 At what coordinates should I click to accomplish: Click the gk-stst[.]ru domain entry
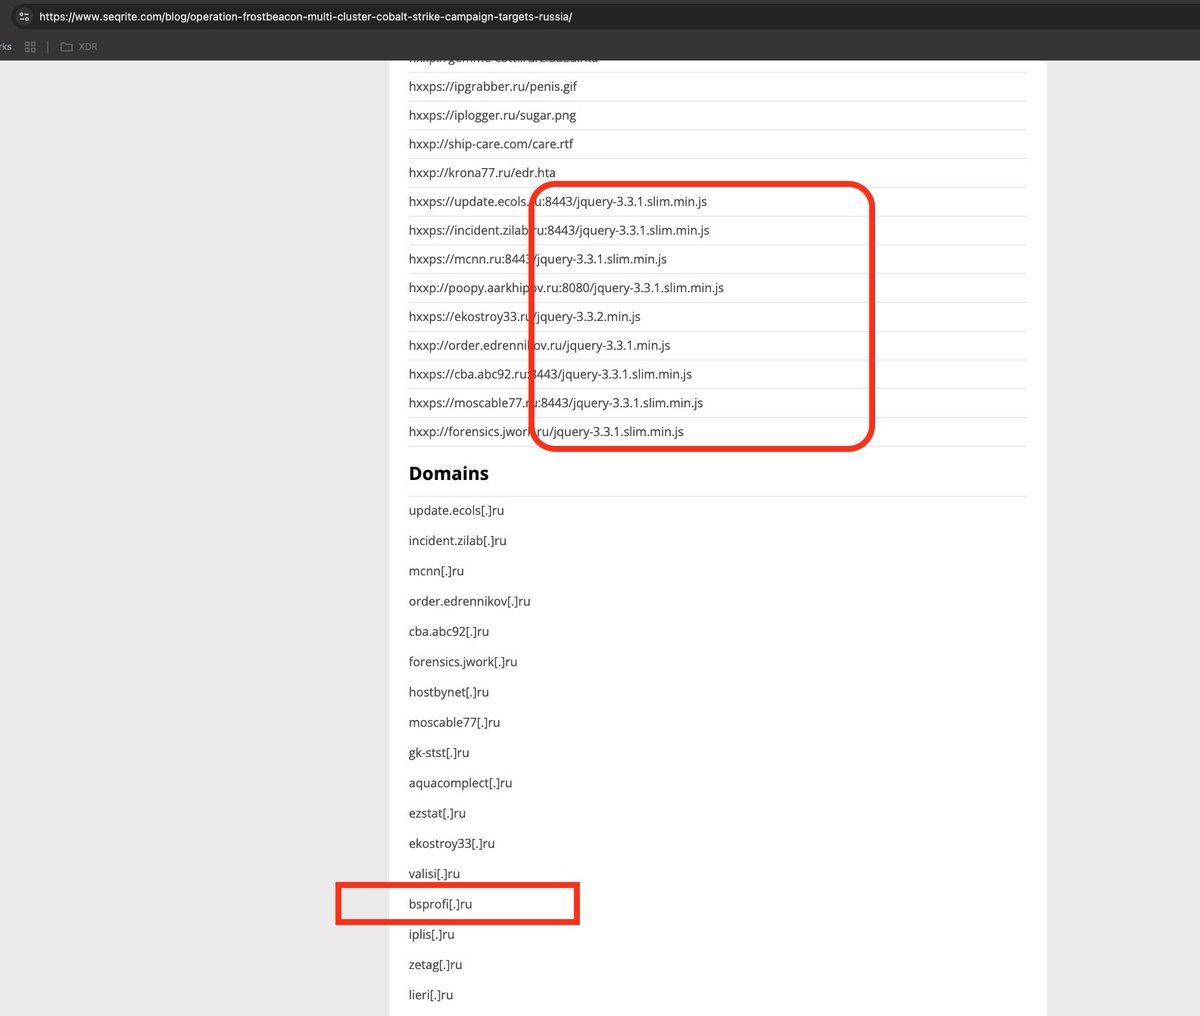click(x=439, y=753)
